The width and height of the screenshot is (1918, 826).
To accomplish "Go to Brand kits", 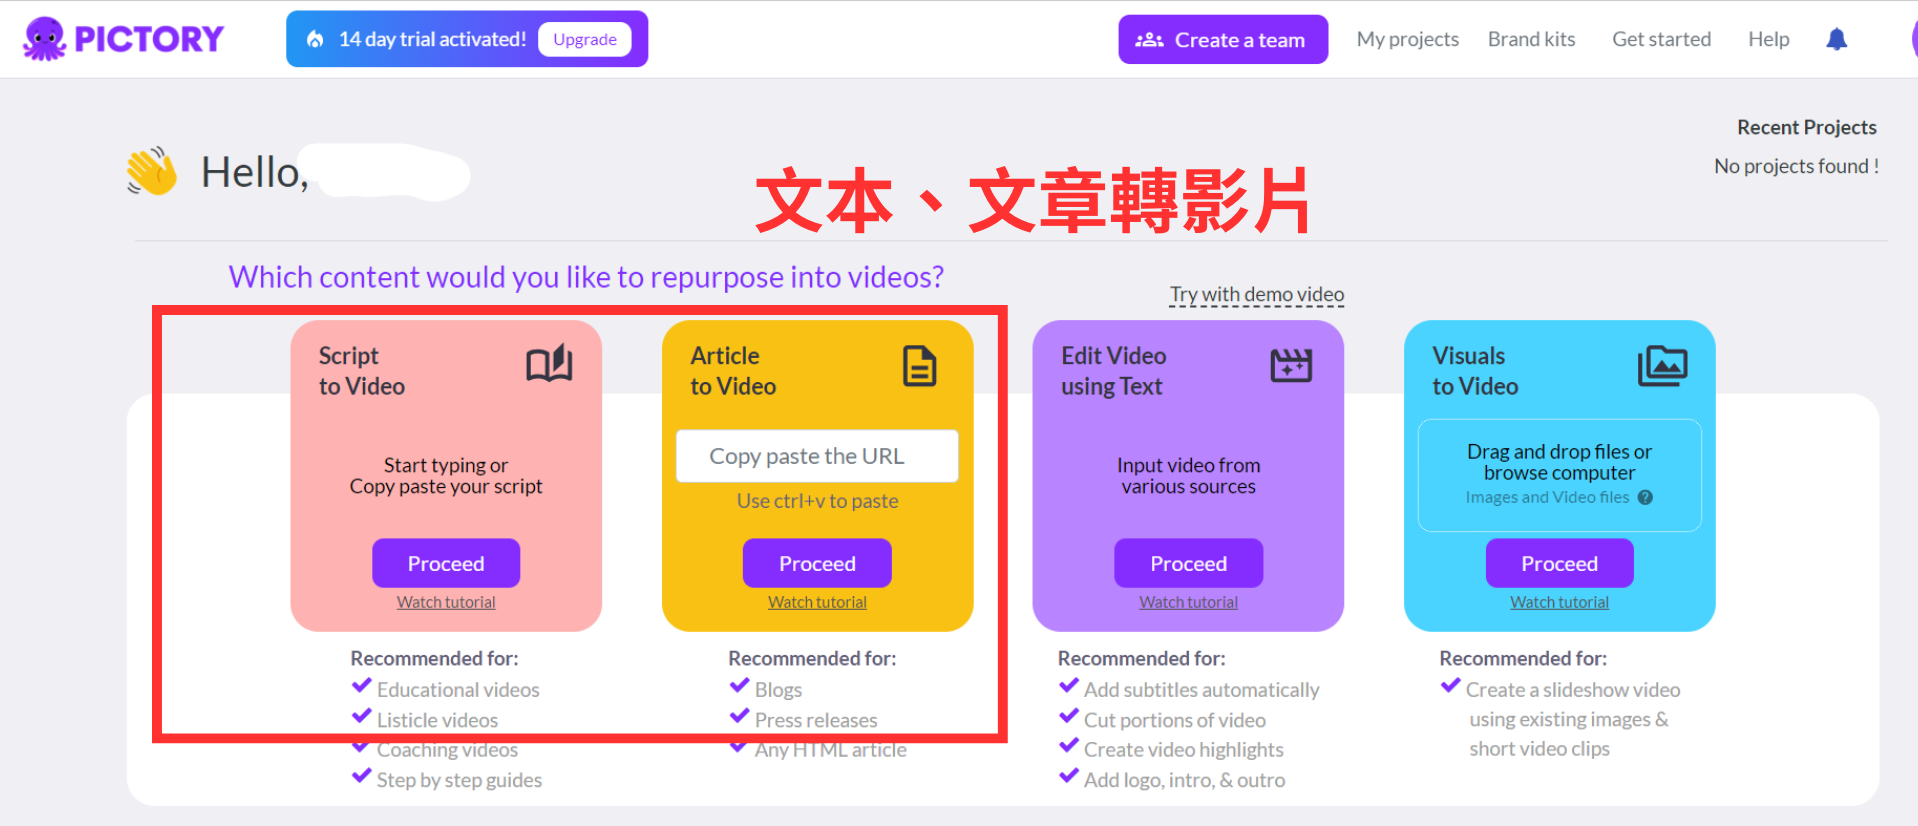I will (x=1531, y=39).
